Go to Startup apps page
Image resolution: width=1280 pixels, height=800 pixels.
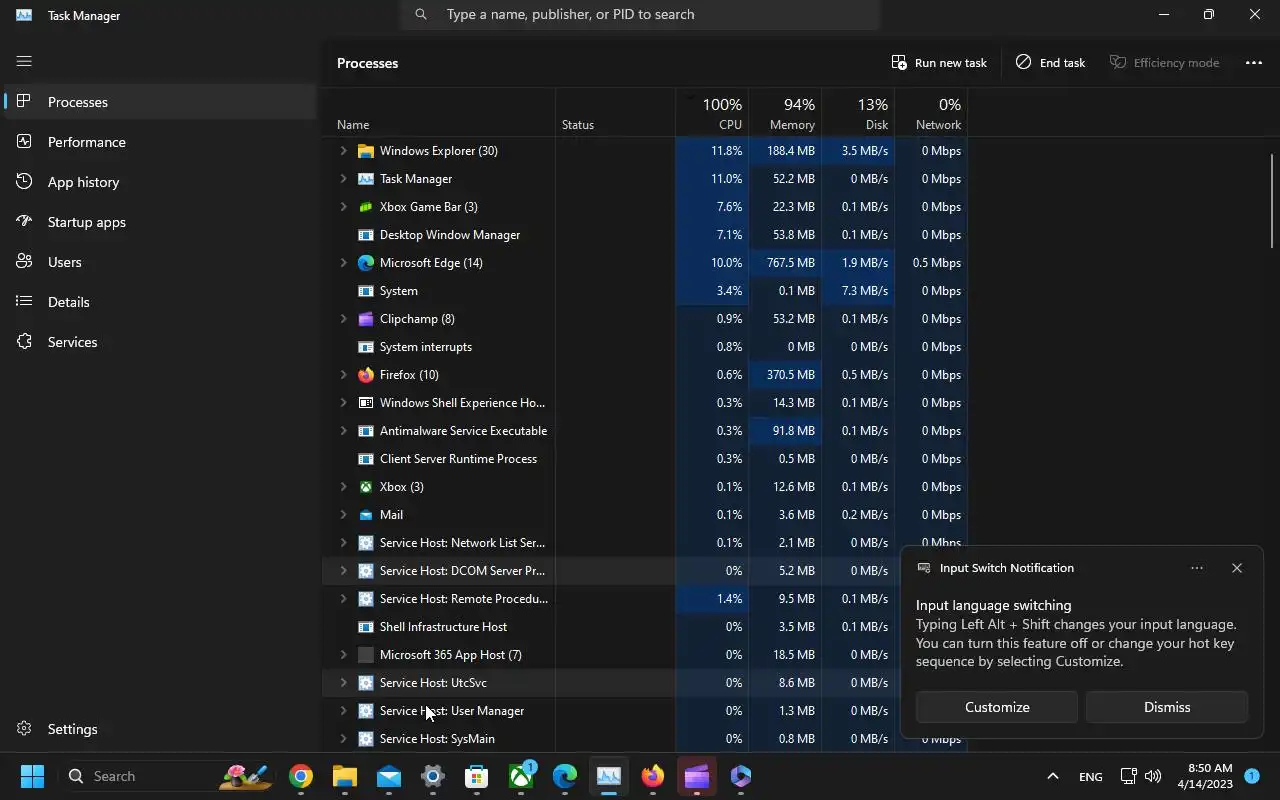click(160, 222)
